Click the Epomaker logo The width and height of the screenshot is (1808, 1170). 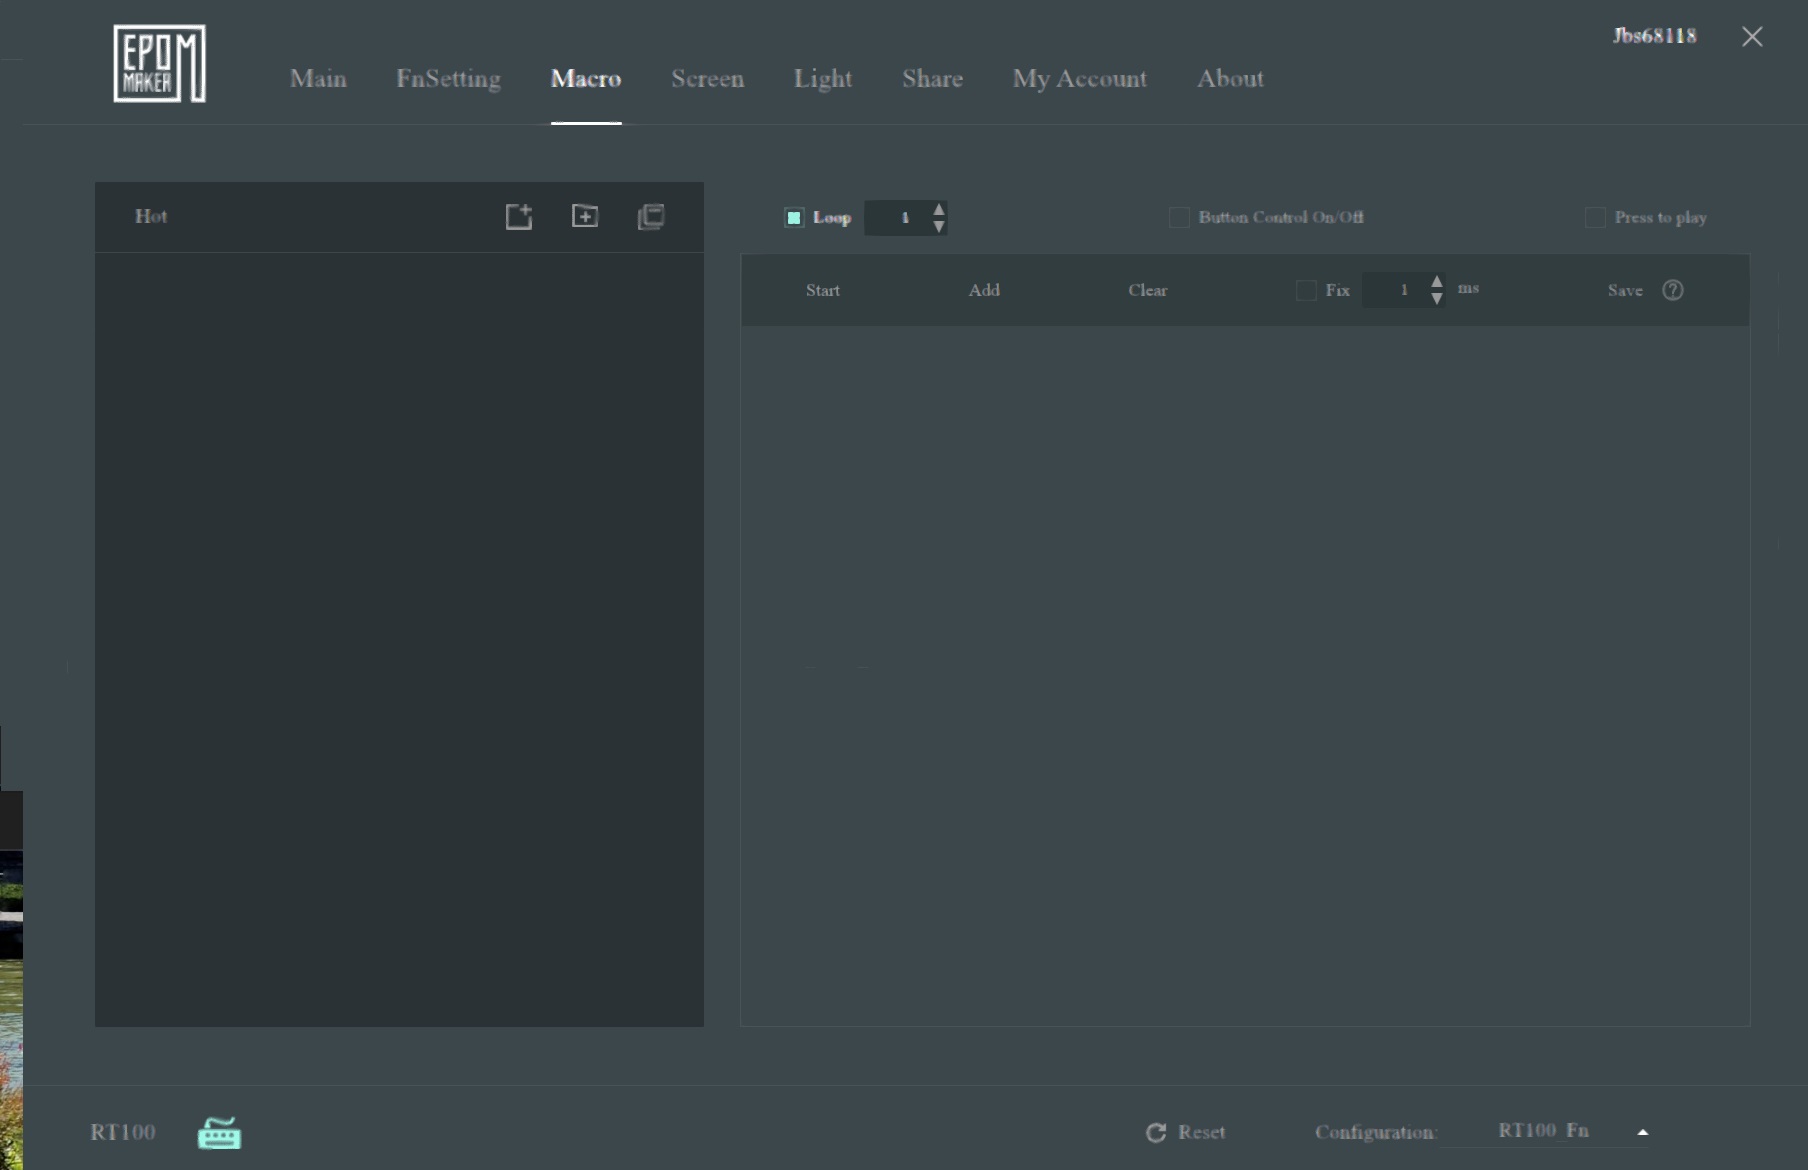pos(159,64)
